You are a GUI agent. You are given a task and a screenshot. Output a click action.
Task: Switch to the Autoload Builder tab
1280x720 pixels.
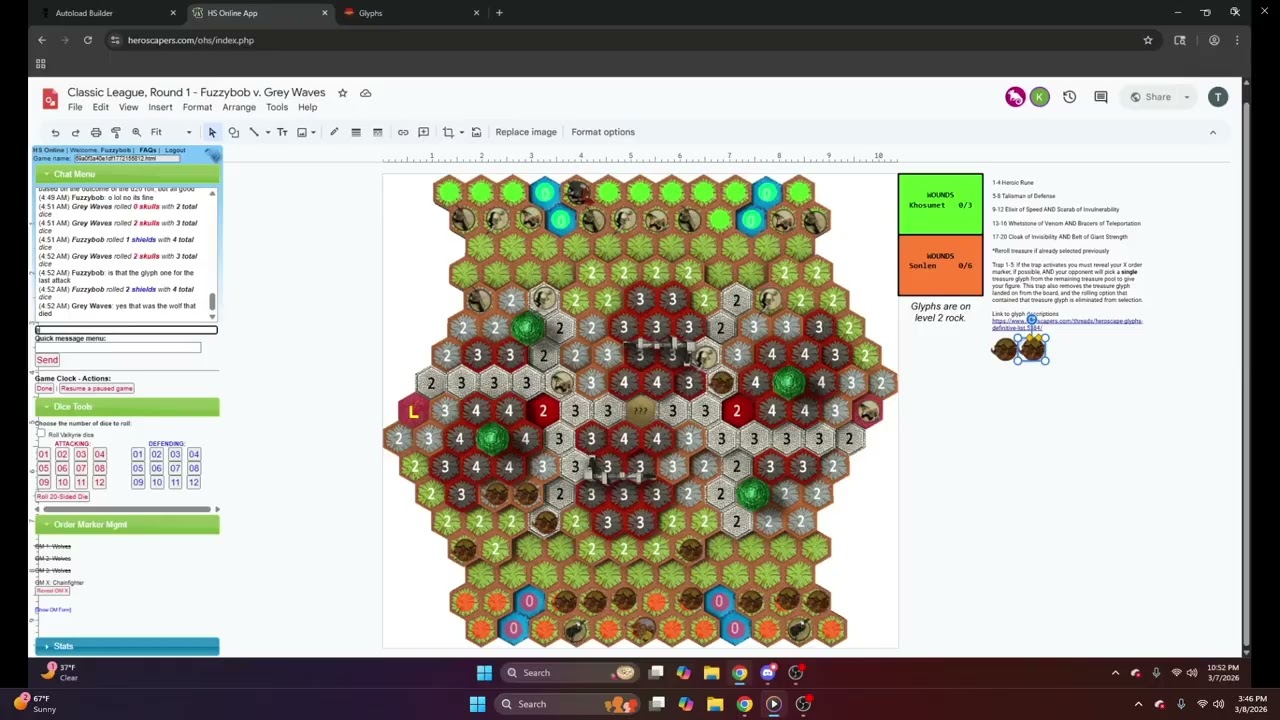106,13
